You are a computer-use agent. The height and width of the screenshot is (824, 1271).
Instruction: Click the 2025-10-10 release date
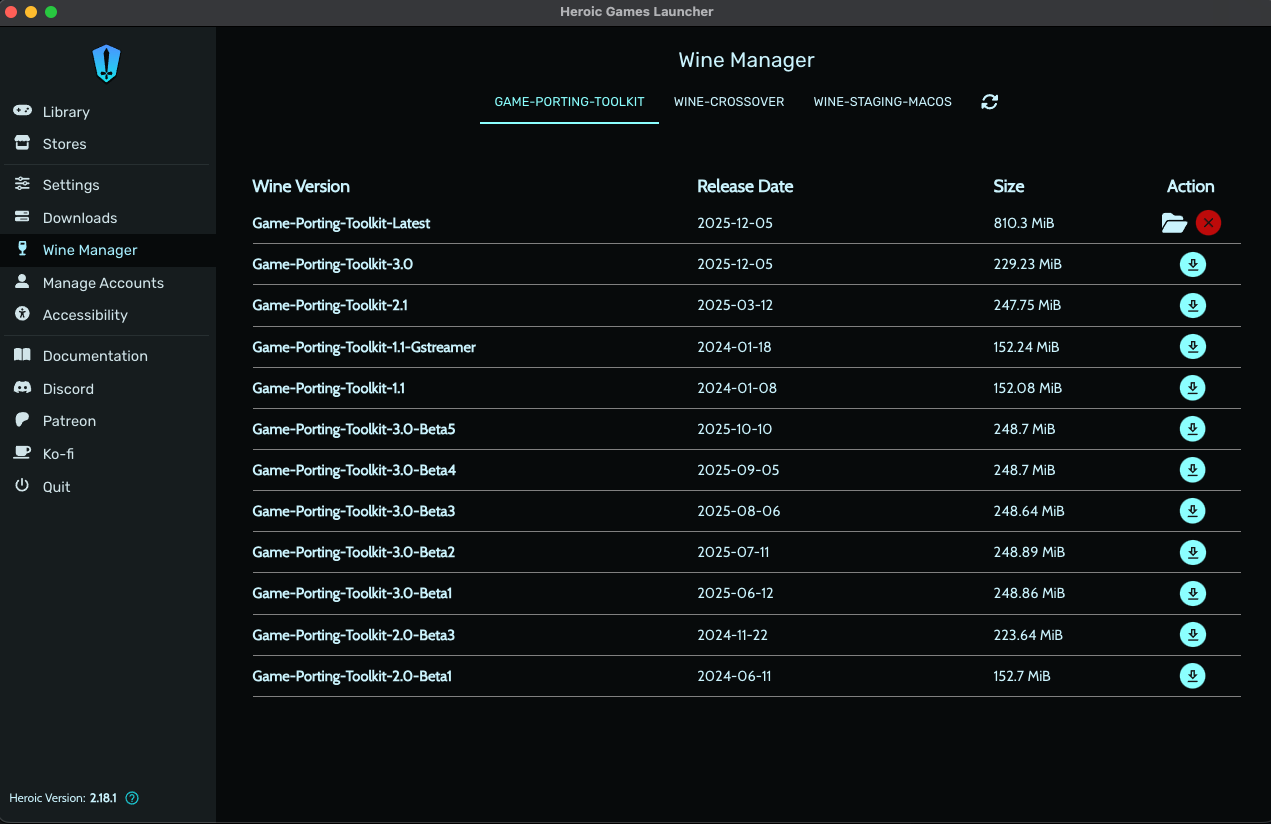click(735, 429)
